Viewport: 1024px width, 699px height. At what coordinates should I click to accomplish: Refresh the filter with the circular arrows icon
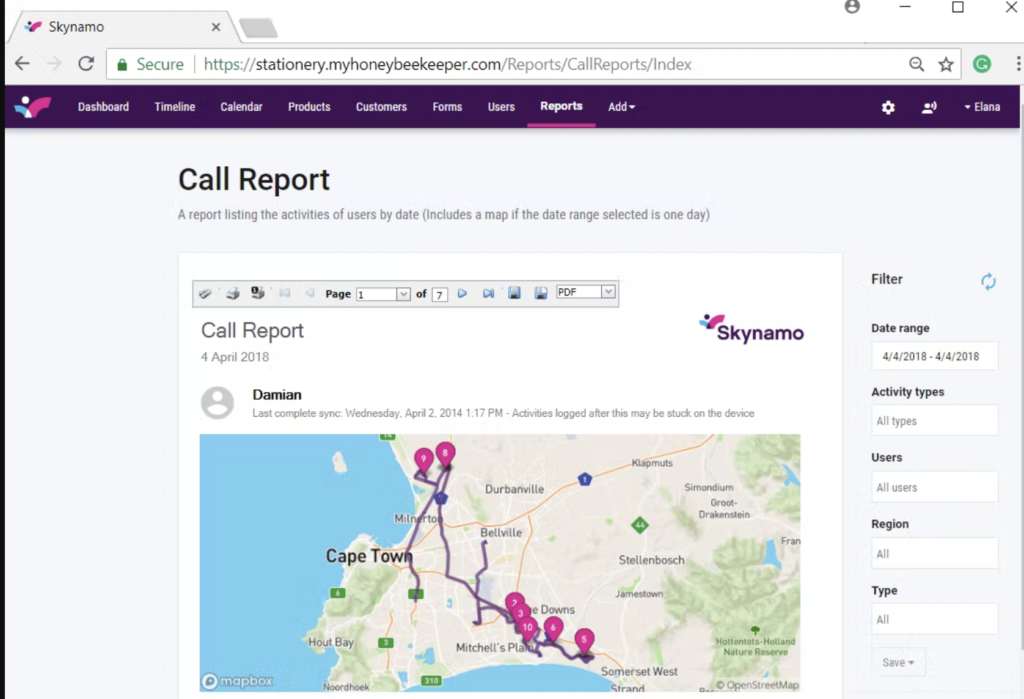[x=988, y=281]
